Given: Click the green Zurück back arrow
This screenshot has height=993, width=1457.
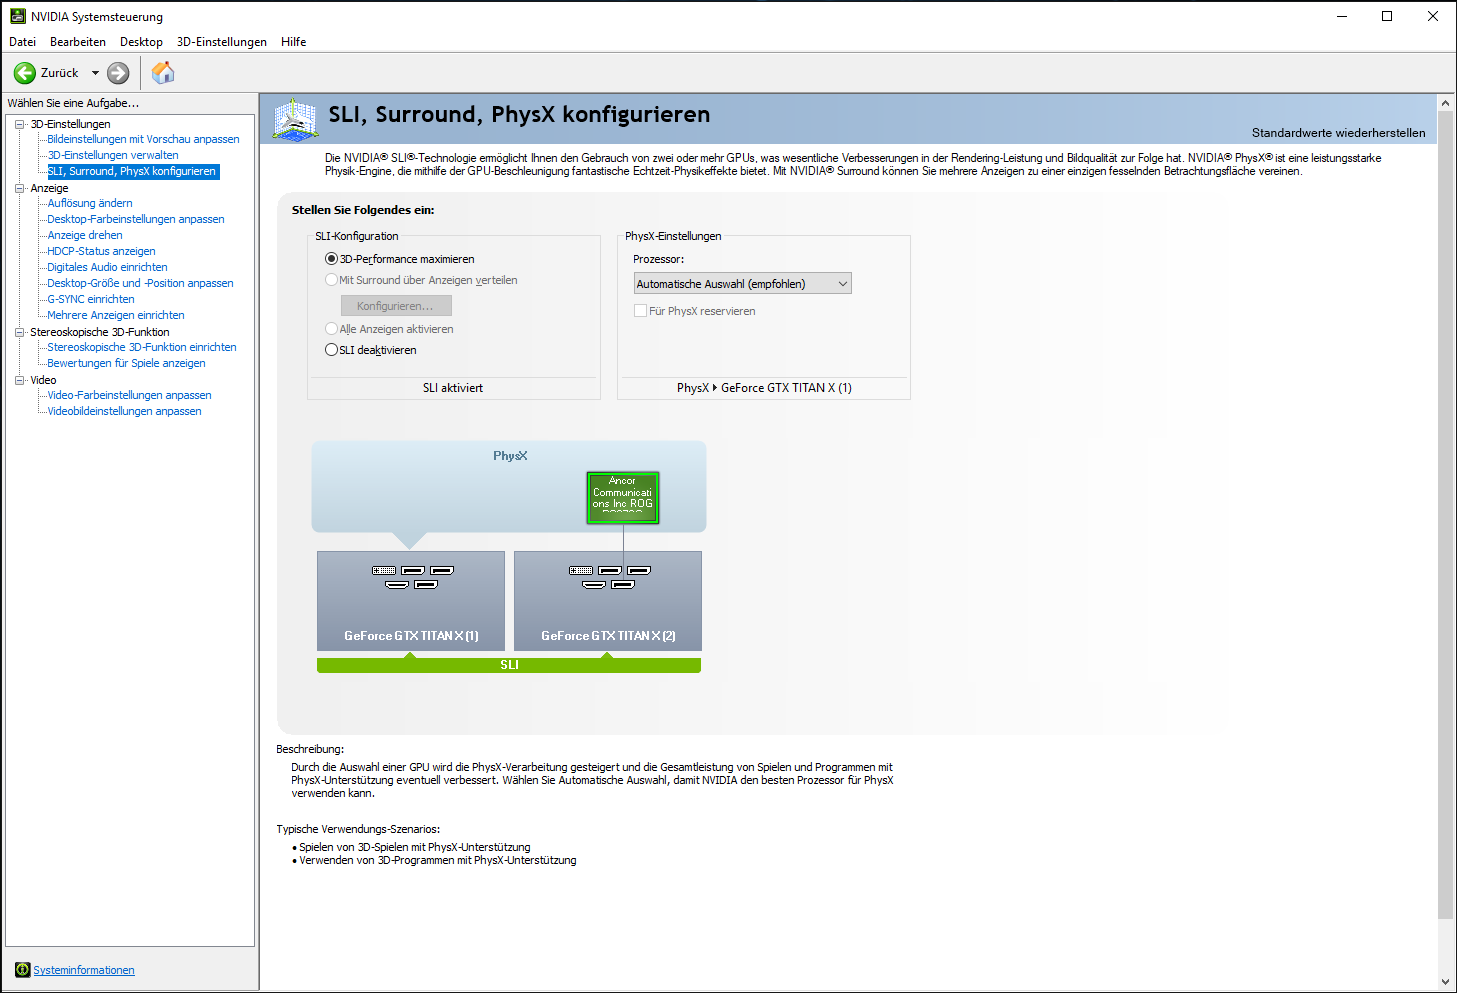Looking at the screenshot, I should pyautogui.click(x=25, y=73).
